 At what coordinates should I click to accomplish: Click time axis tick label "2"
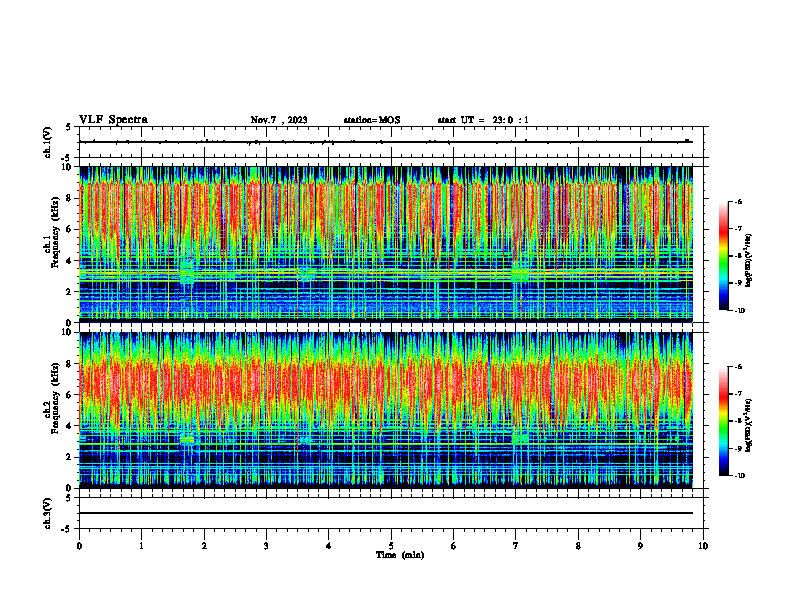click(x=204, y=546)
